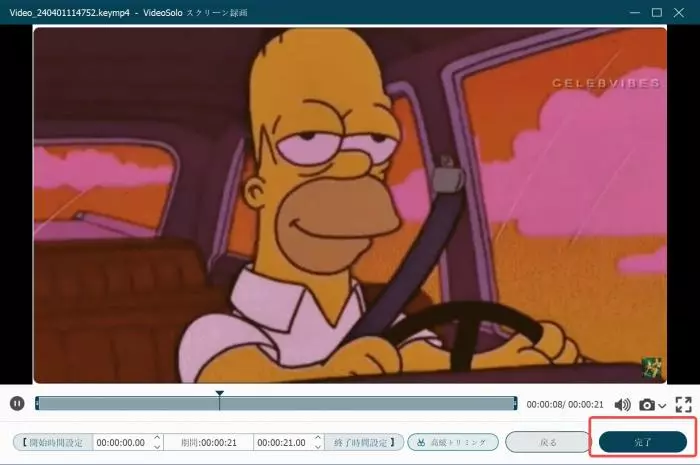The height and width of the screenshot is (465, 700).
Task: Click the end time field 00:00:21.00
Action: (284, 442)
